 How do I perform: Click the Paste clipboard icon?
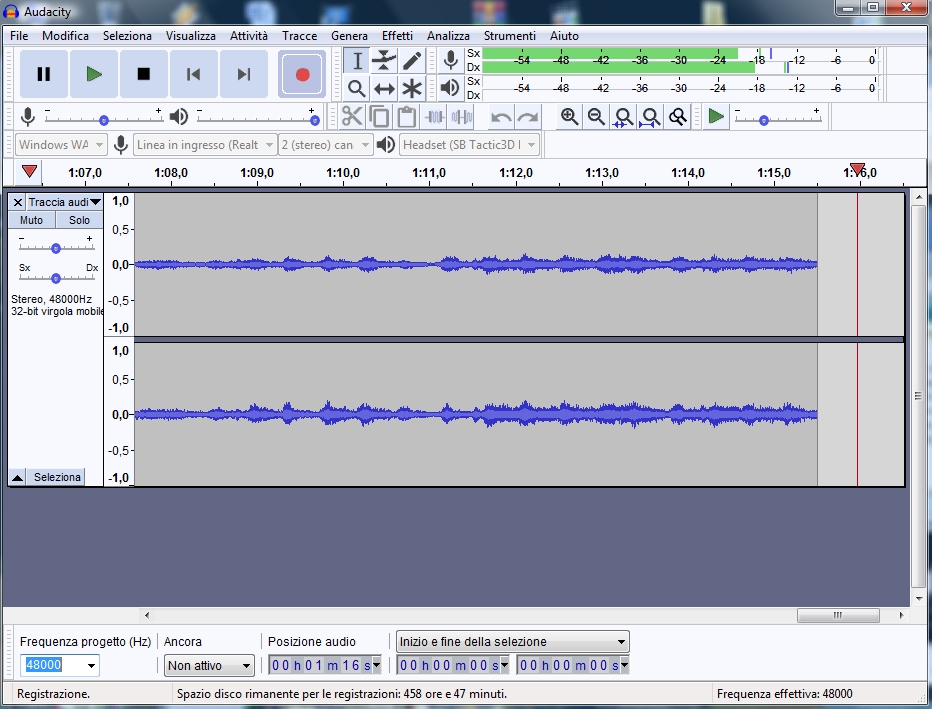point(407,116)
